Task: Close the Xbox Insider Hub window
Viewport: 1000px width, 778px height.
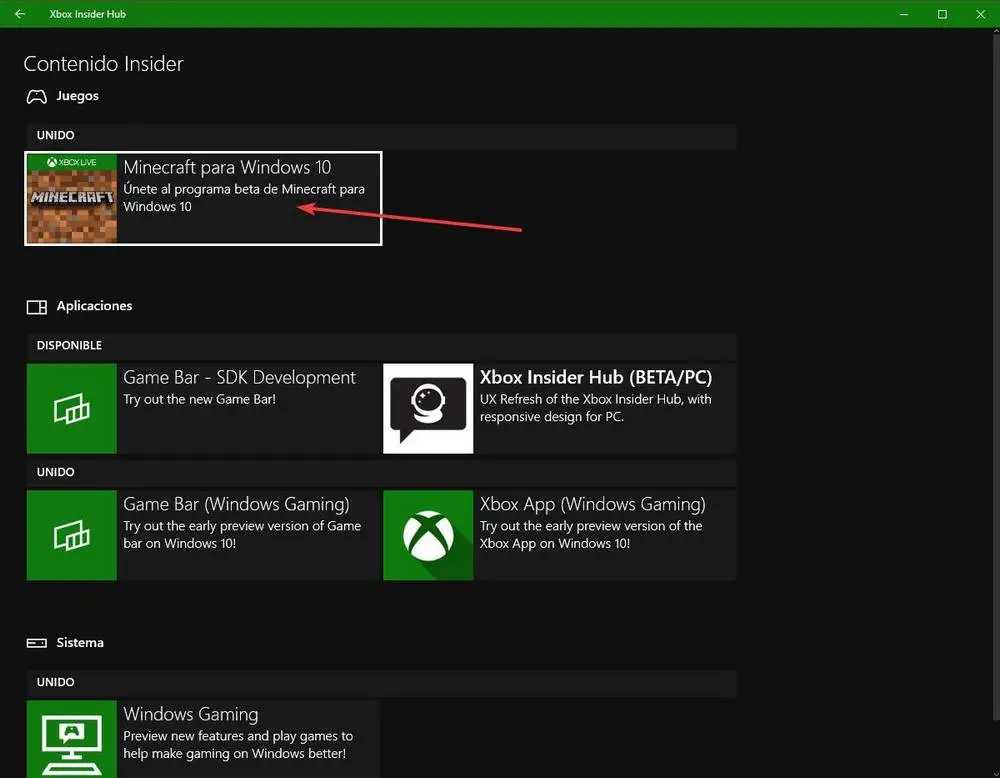Action: [980, 14]
